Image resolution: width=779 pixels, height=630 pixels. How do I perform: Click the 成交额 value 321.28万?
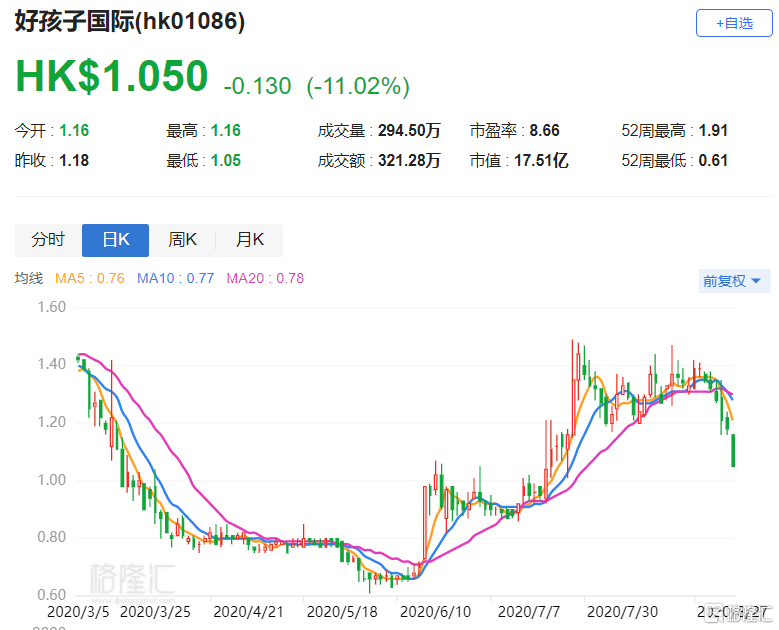(x=409, y=160)
